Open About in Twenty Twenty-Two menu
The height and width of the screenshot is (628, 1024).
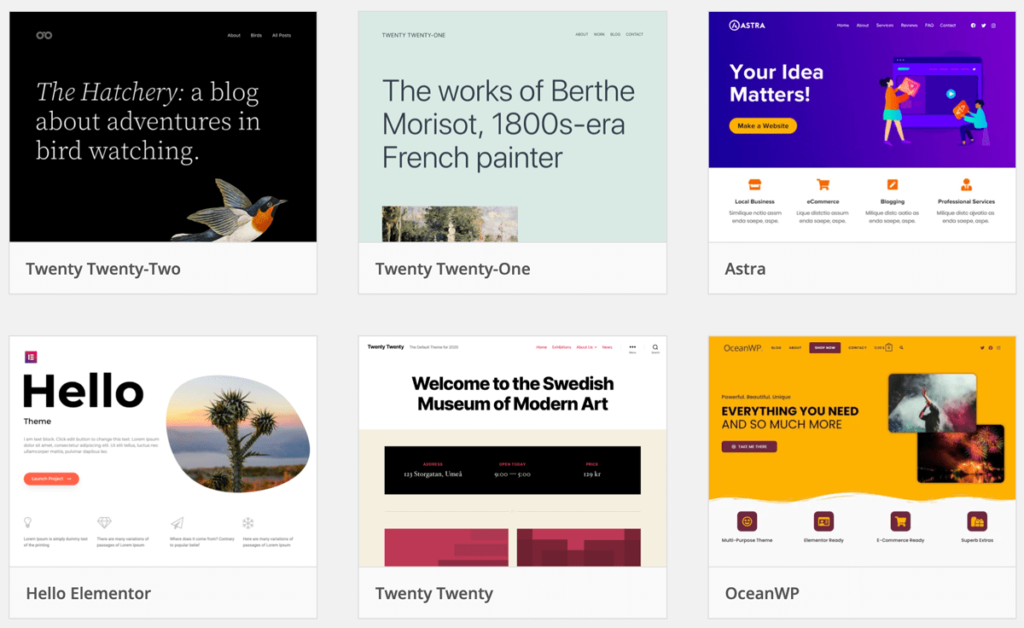point(234,35)
